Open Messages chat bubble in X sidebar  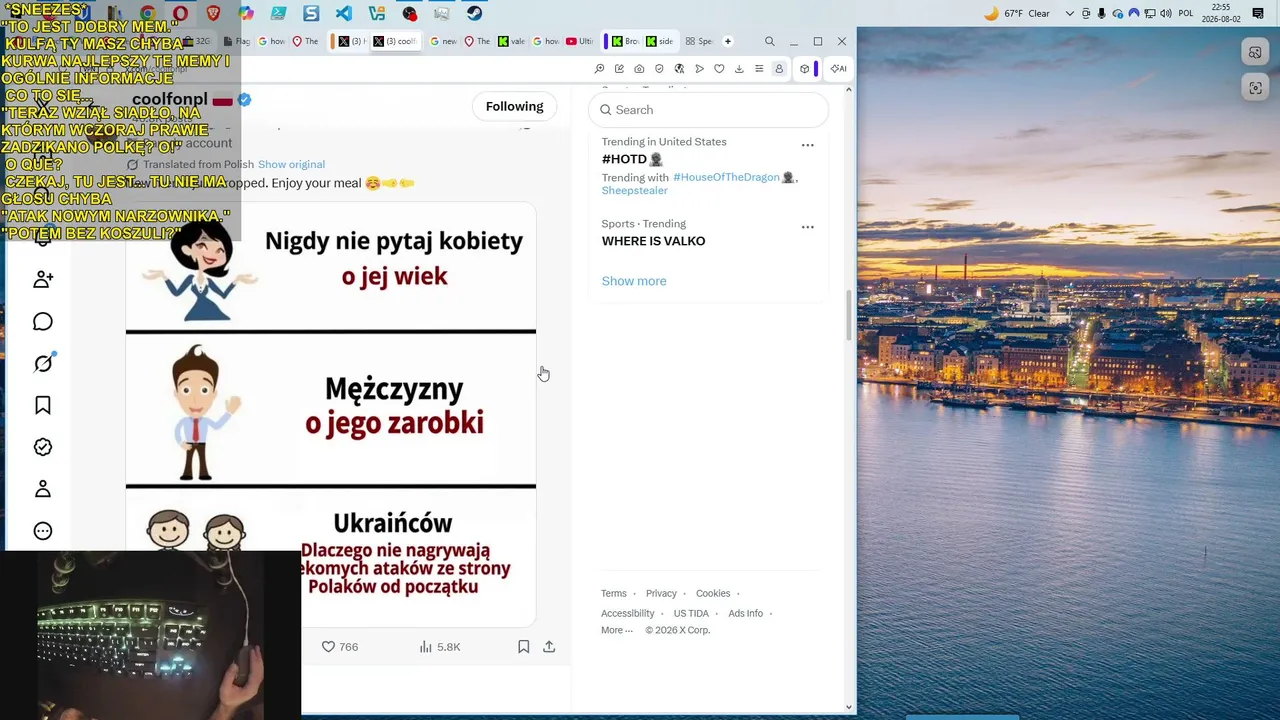(x=43, y=321)
